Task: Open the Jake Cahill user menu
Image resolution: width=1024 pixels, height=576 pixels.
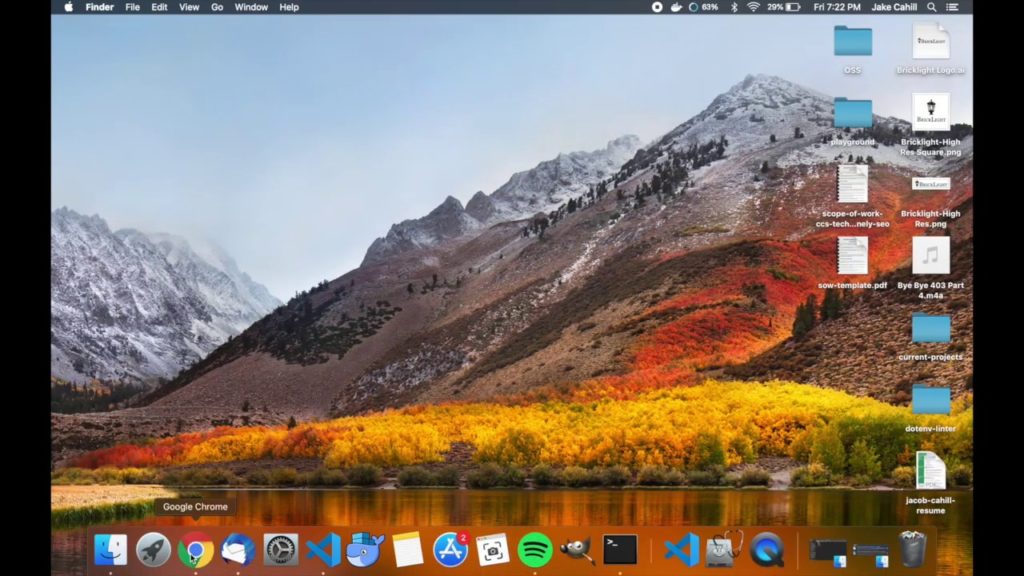Action: click(894, 7)
